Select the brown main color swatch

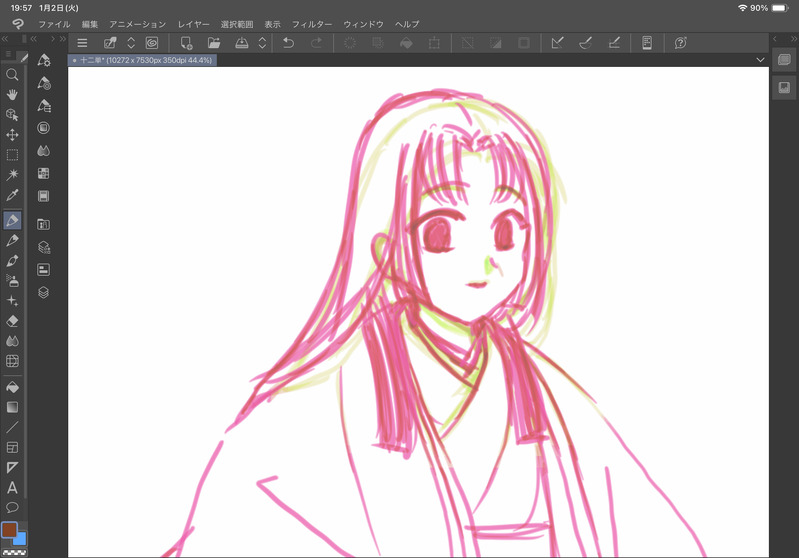[x=9, y=530]
